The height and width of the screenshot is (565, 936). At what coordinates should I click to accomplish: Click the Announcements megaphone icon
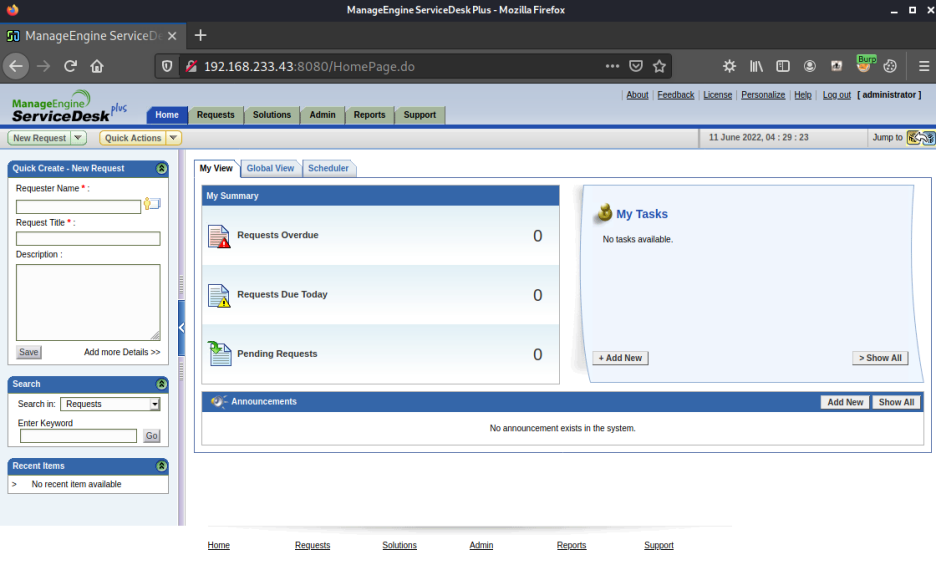[218, 402]
